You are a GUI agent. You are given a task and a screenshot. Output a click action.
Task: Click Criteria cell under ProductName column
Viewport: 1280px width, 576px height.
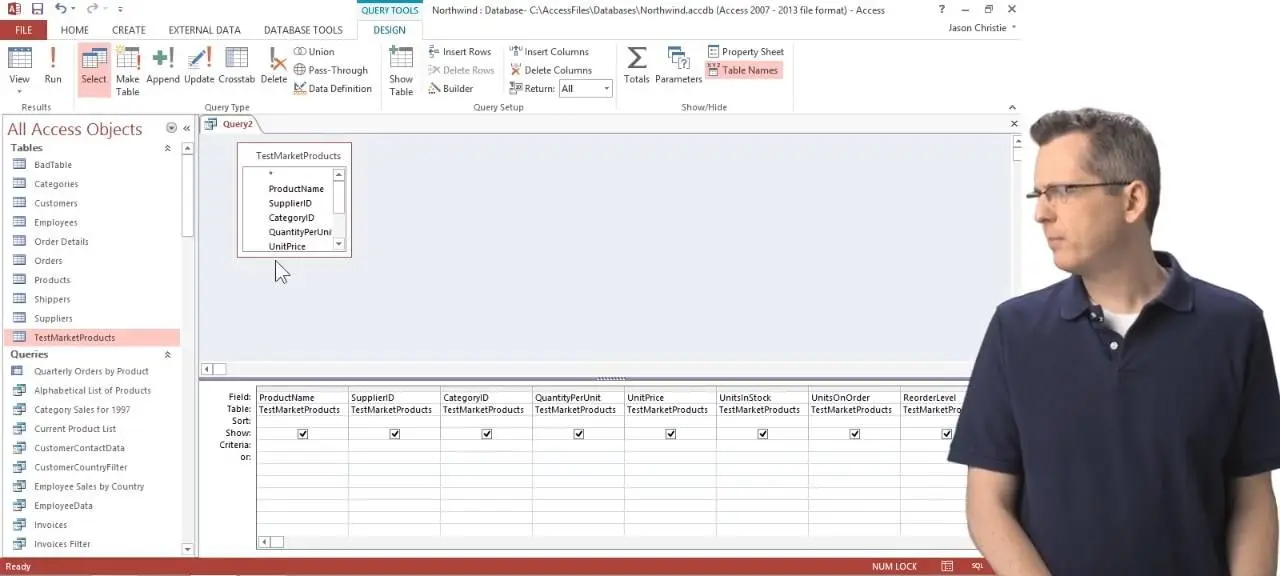[302, 445]
